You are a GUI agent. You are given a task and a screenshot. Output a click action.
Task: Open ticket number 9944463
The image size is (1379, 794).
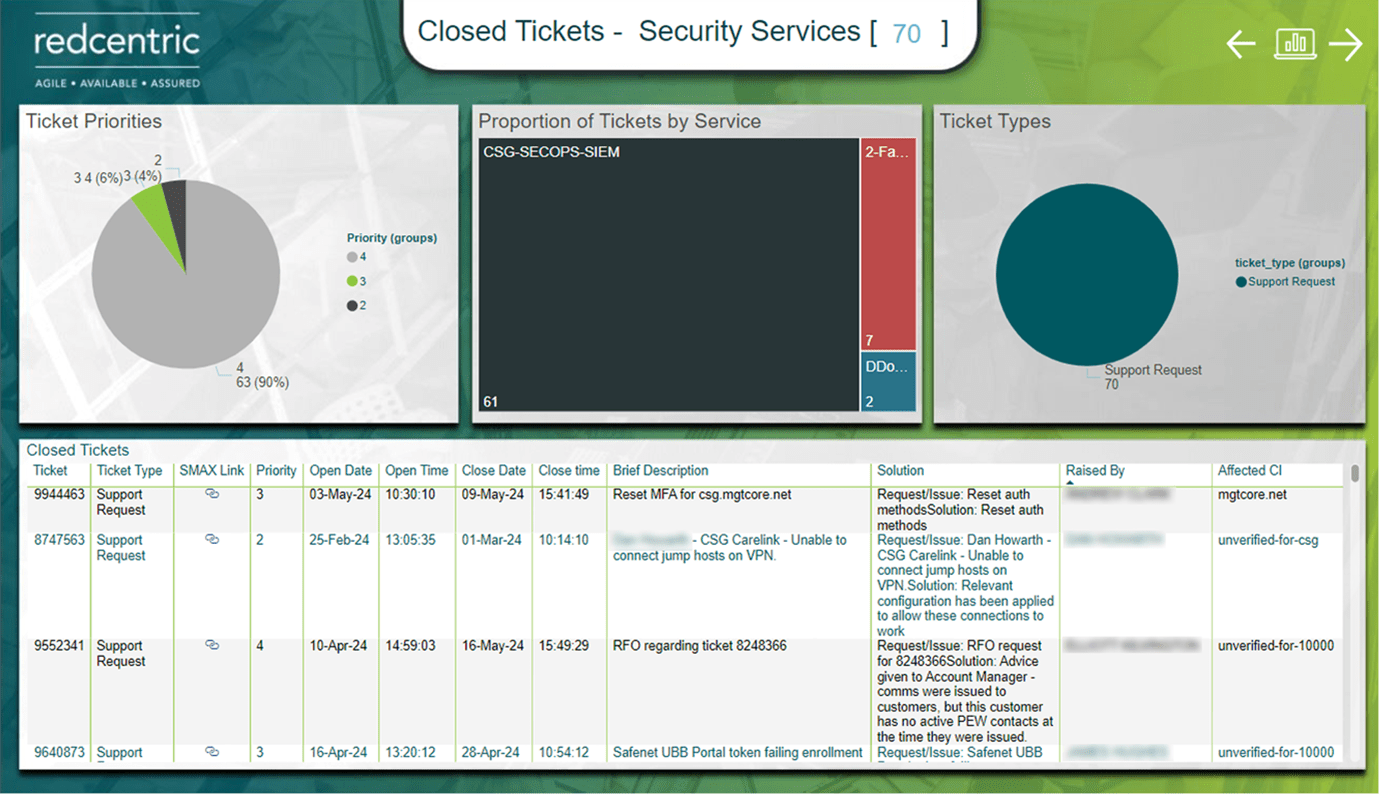pyautogui.click(x=60, y=494)
